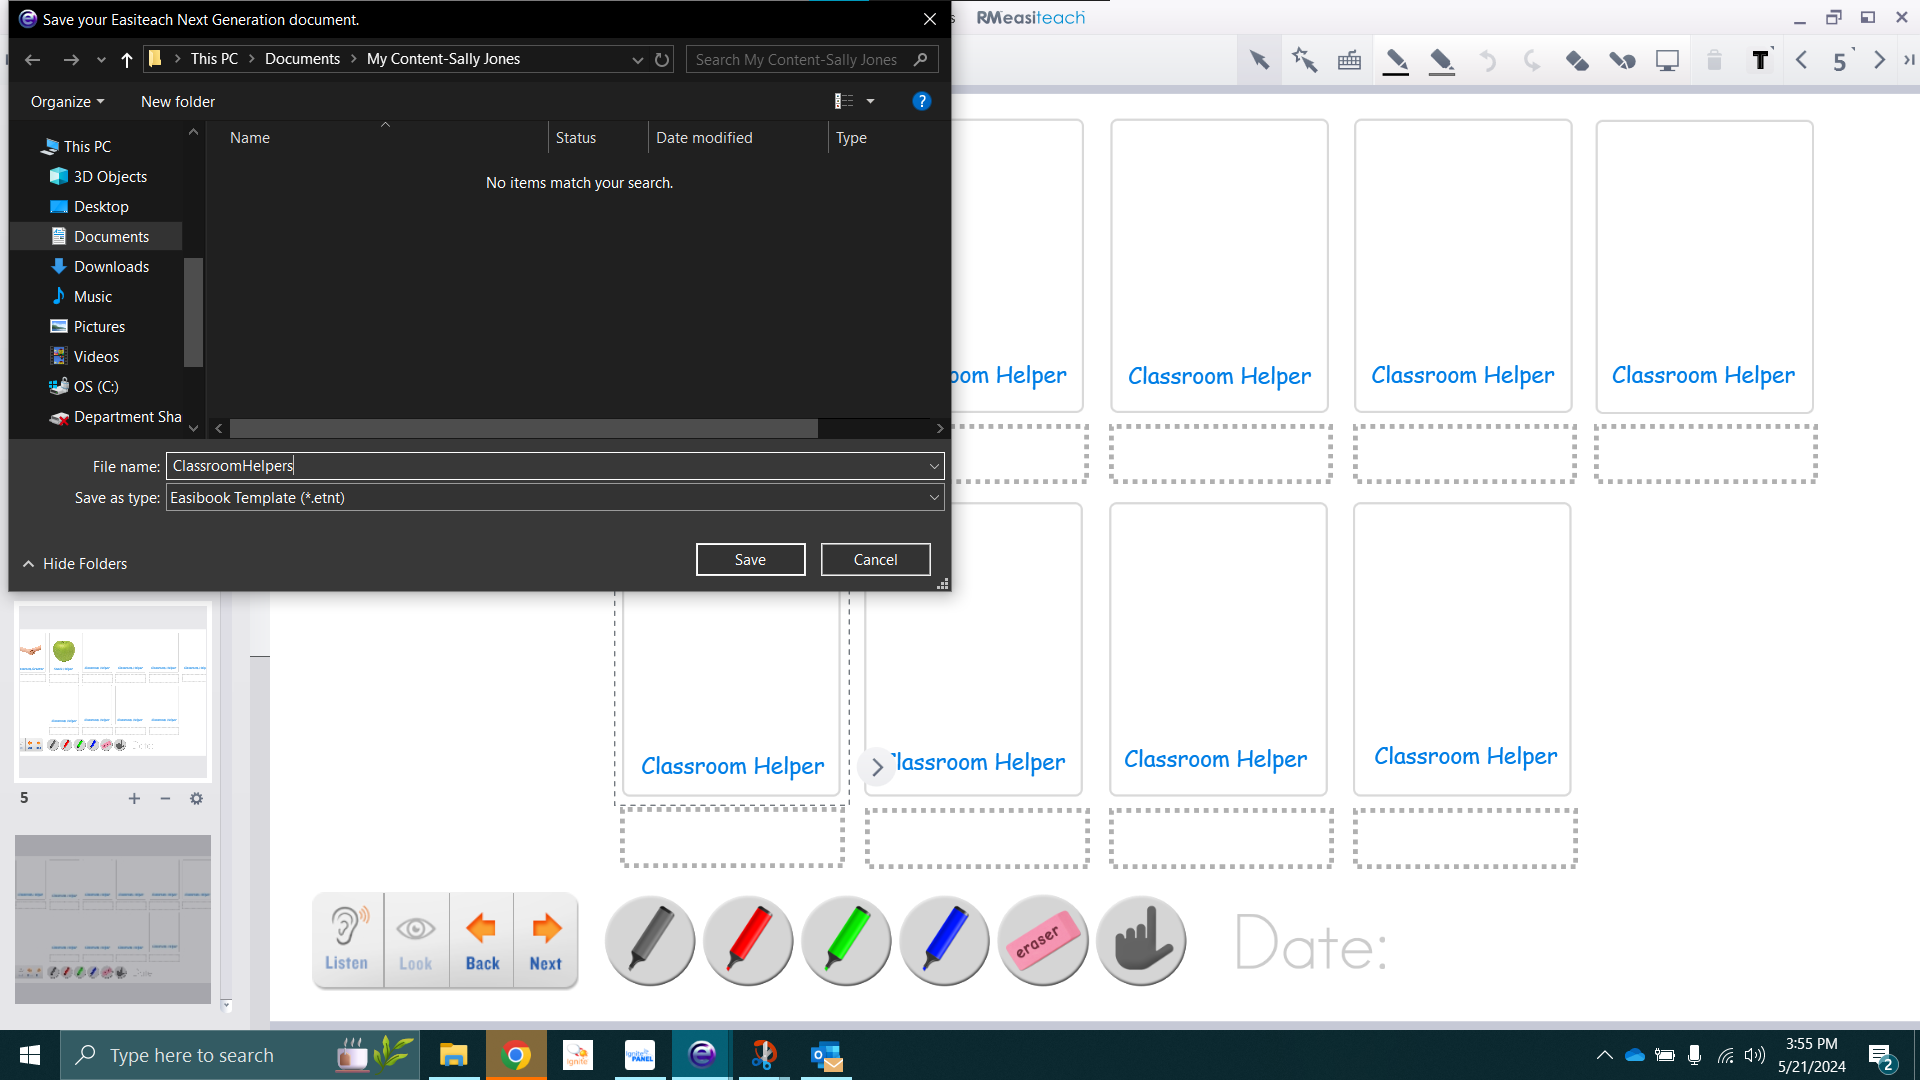Open Chrome from the taskbar
Image resolution: width=1920 pixels, height=1080 pixels.
pyautogui.click(x=516, y=1055)
